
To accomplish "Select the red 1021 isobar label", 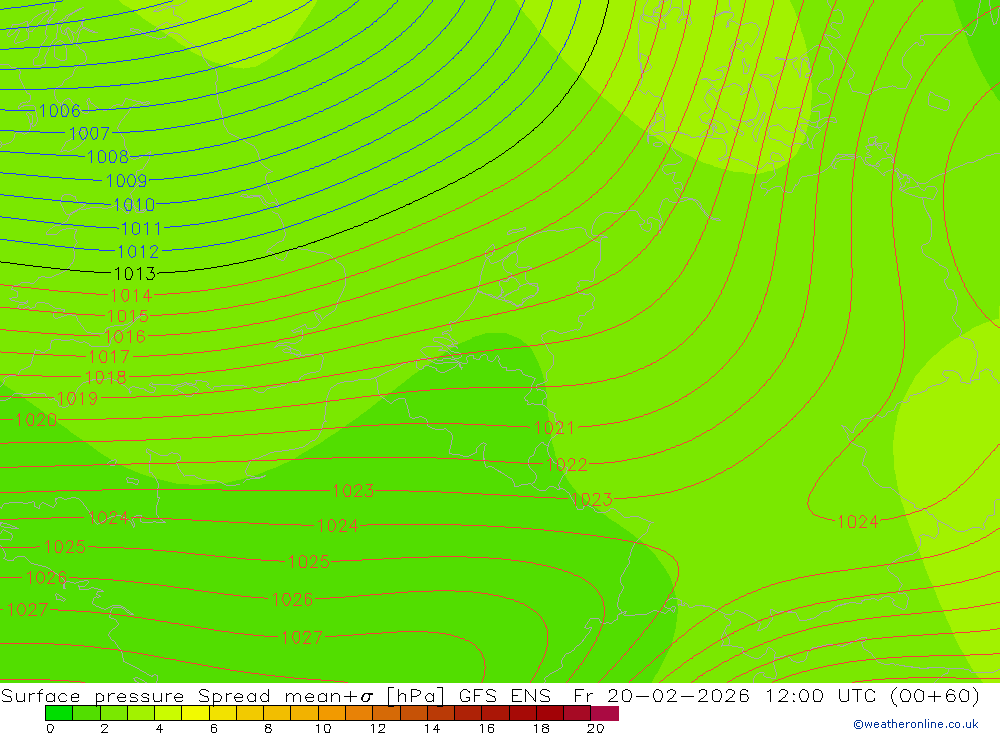I will point(554,427).
